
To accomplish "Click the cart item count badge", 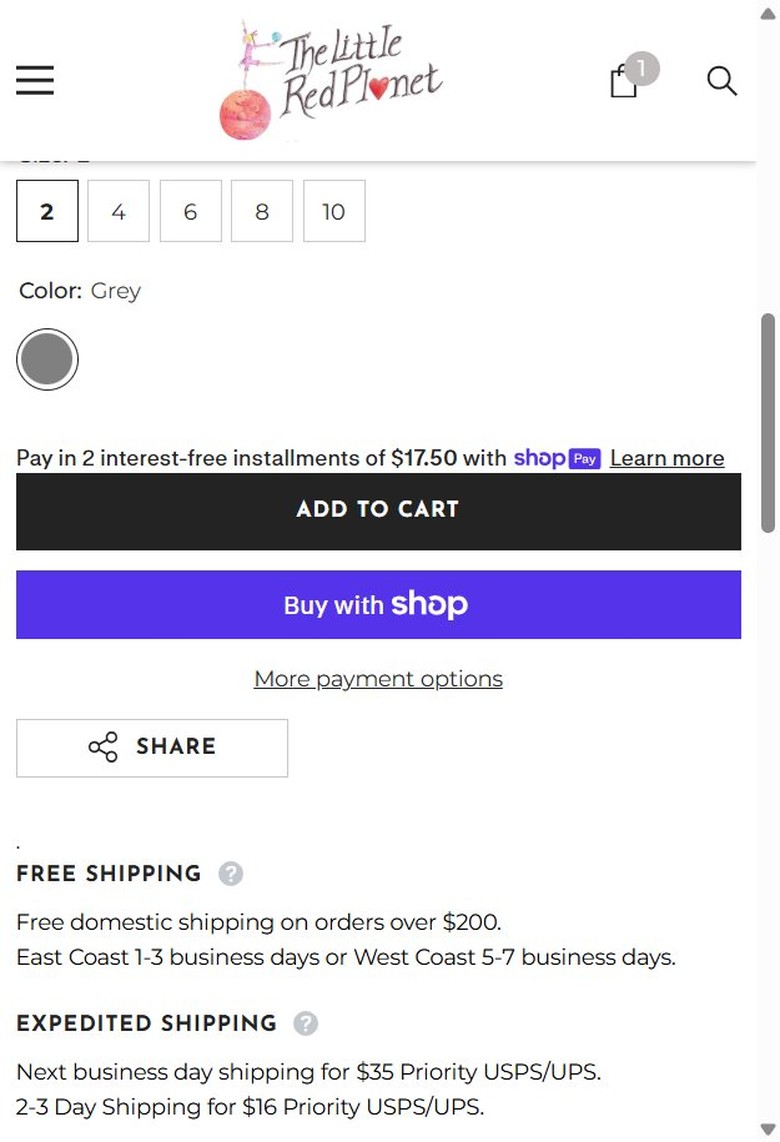I will tap(642, 69).
